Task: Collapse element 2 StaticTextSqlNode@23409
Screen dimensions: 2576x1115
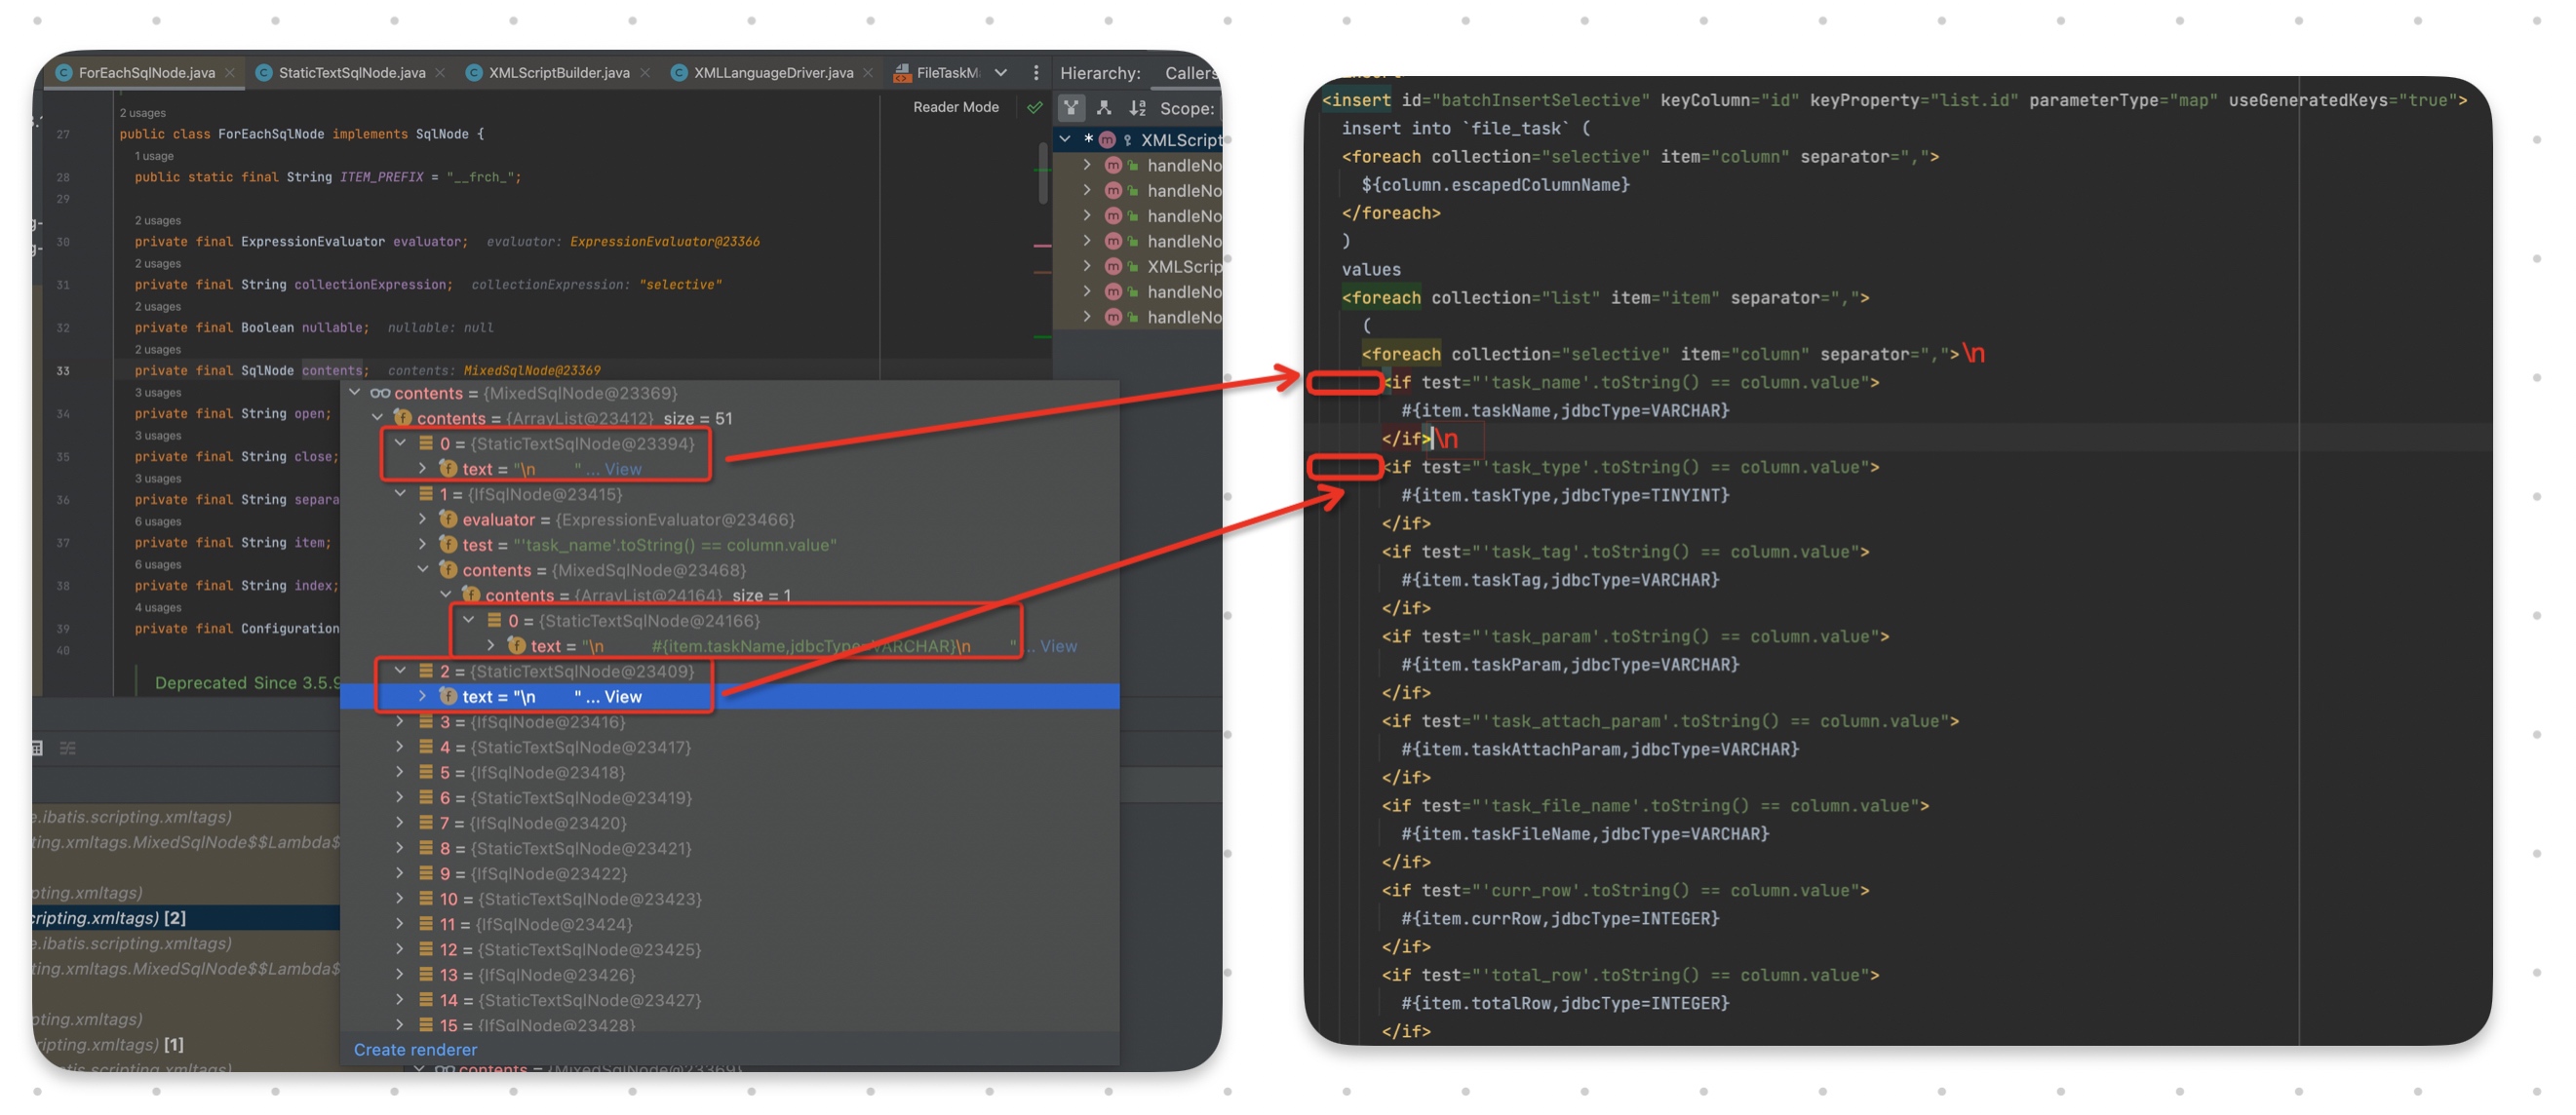Action: click(x=400, y=671)
